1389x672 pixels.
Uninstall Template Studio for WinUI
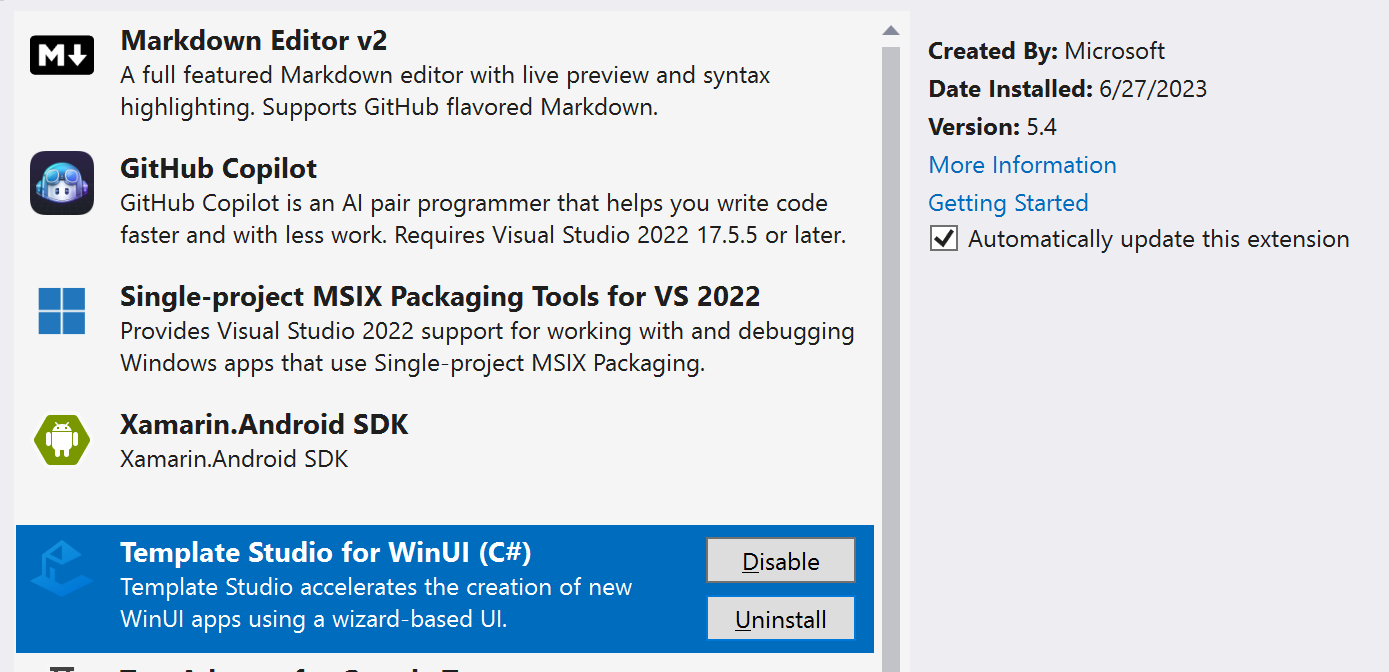(781, 618)
